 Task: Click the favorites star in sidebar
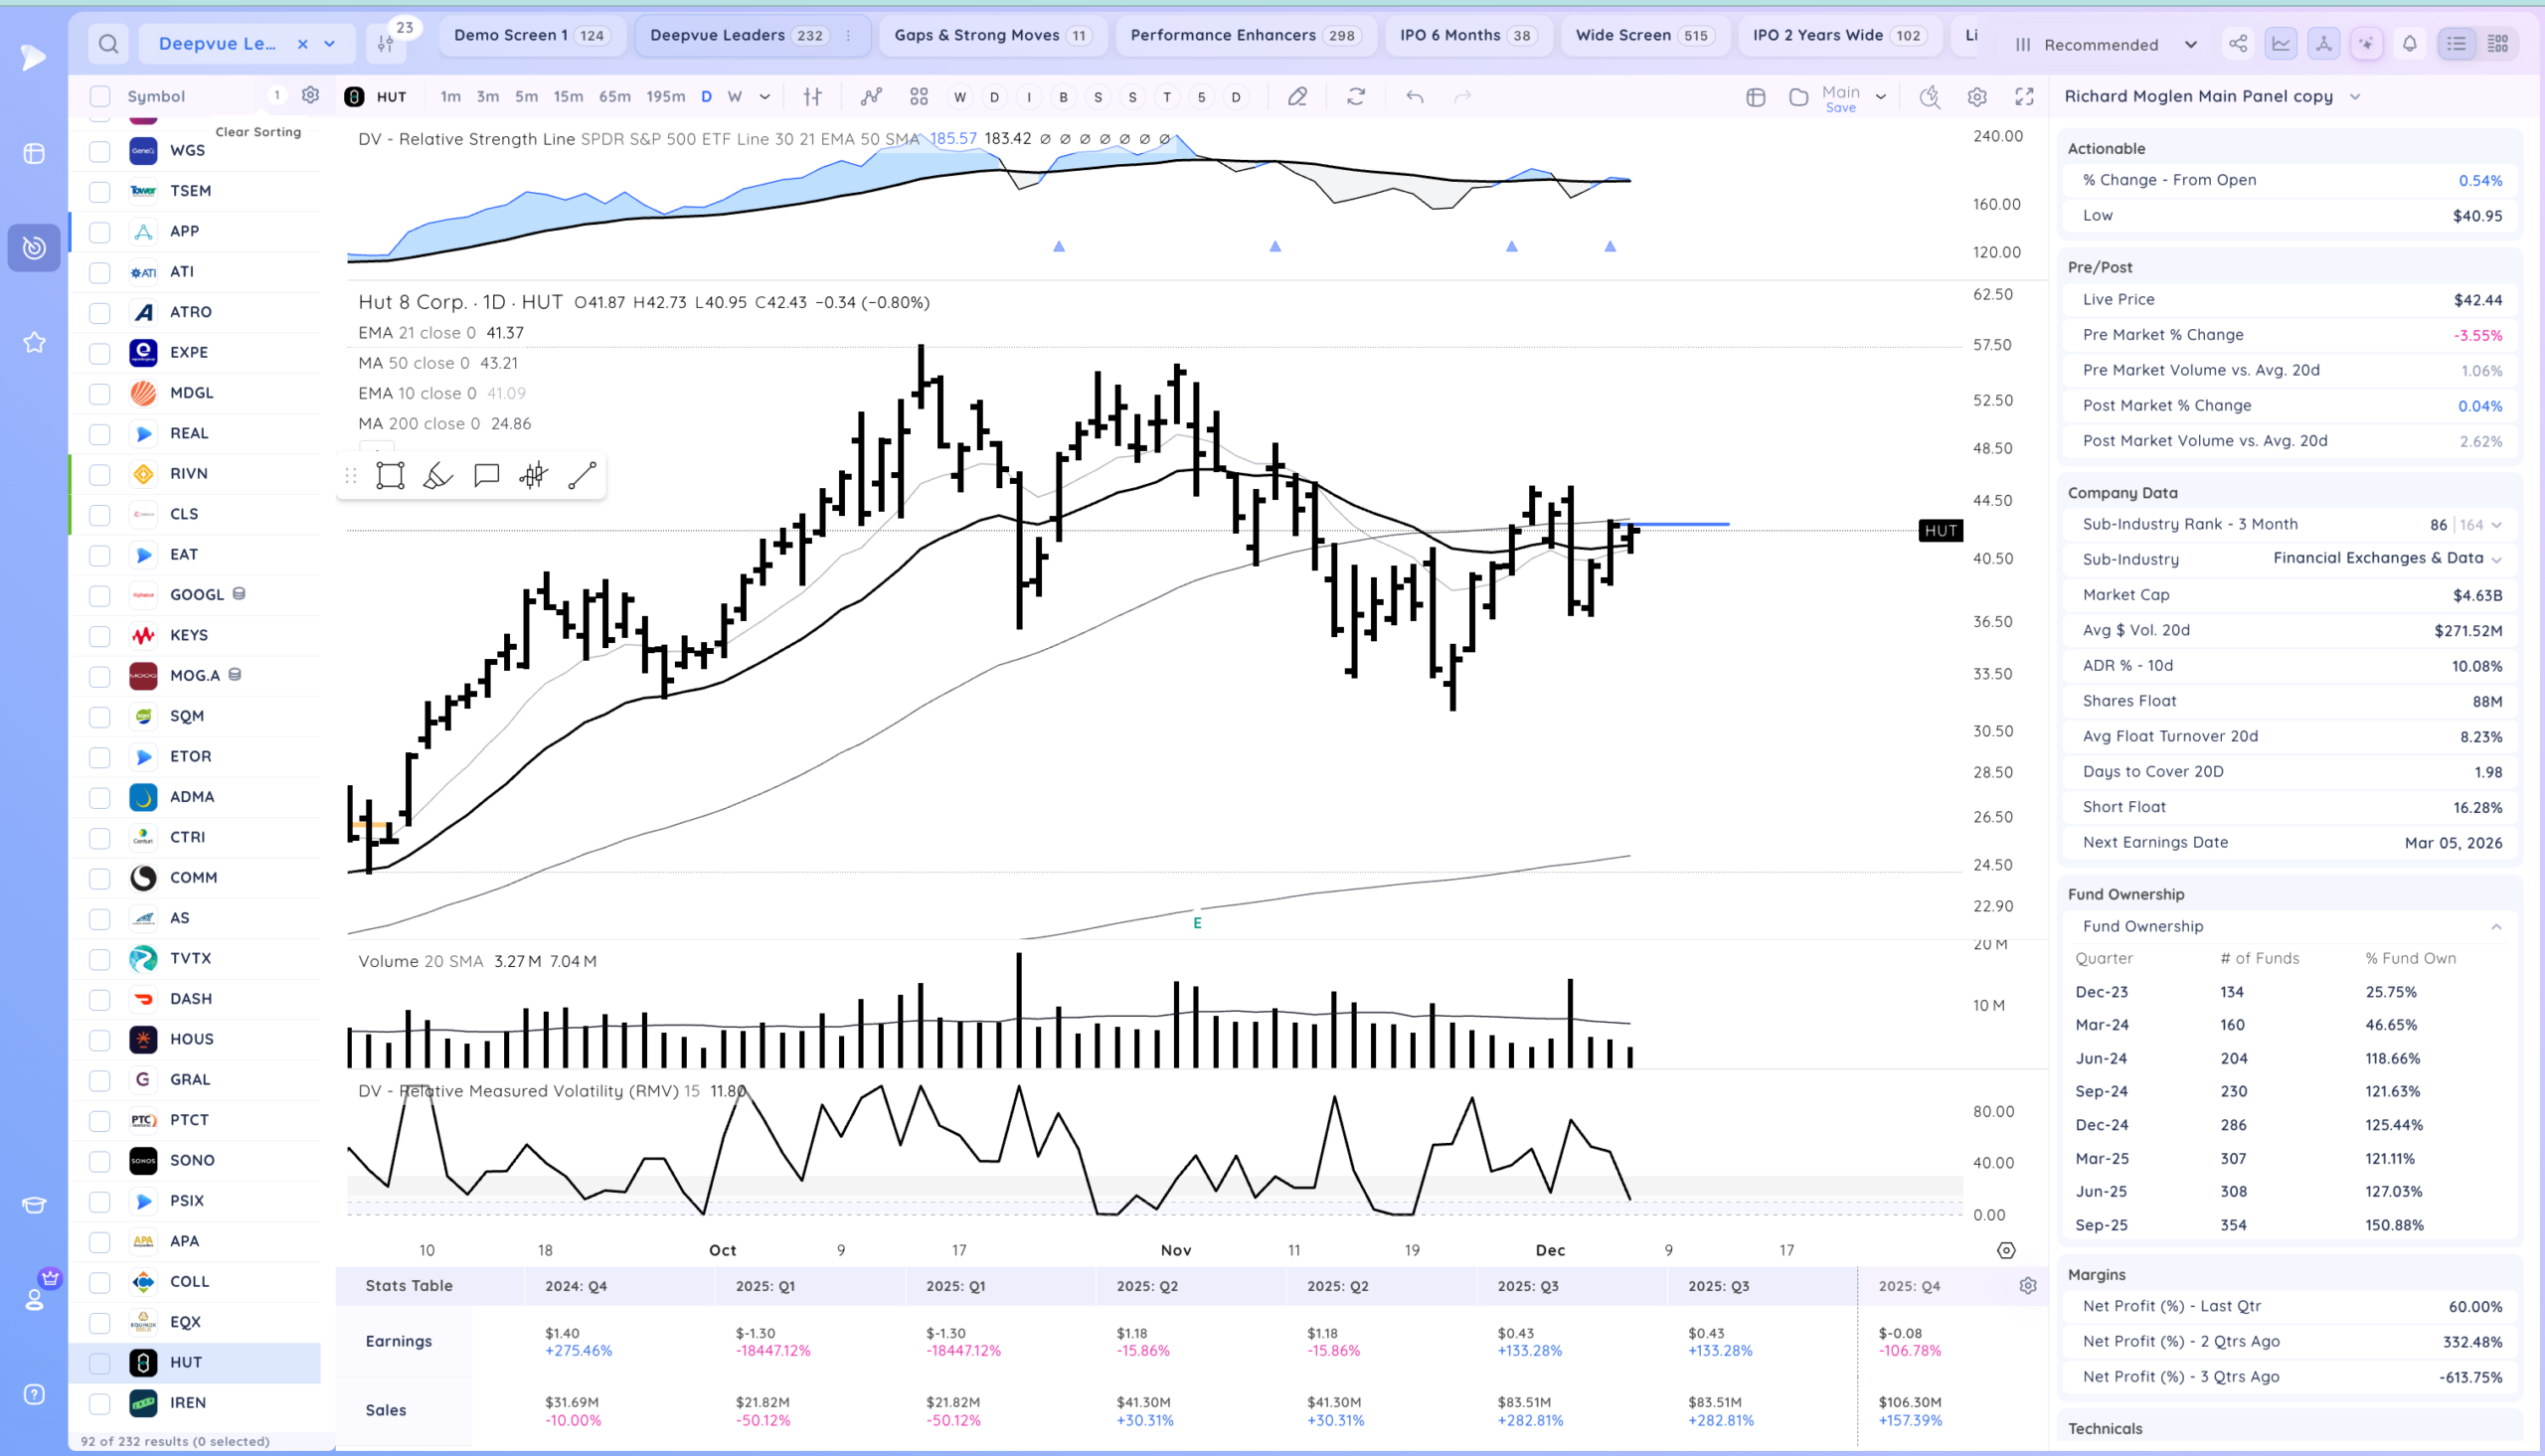34,343
